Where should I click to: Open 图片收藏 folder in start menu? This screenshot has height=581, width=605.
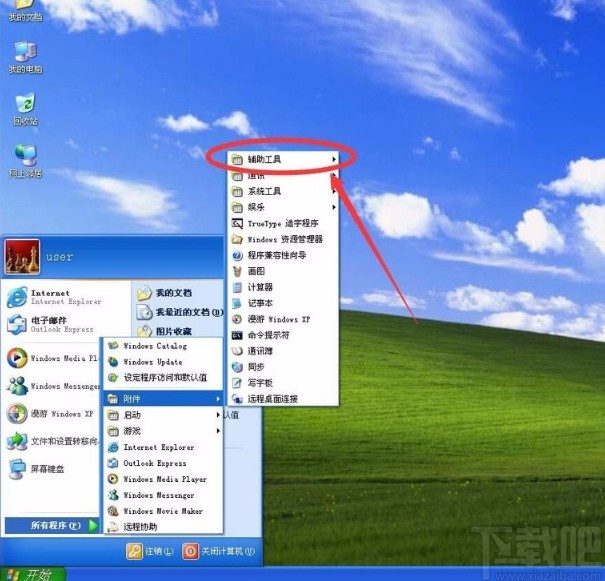click(165, 331)
